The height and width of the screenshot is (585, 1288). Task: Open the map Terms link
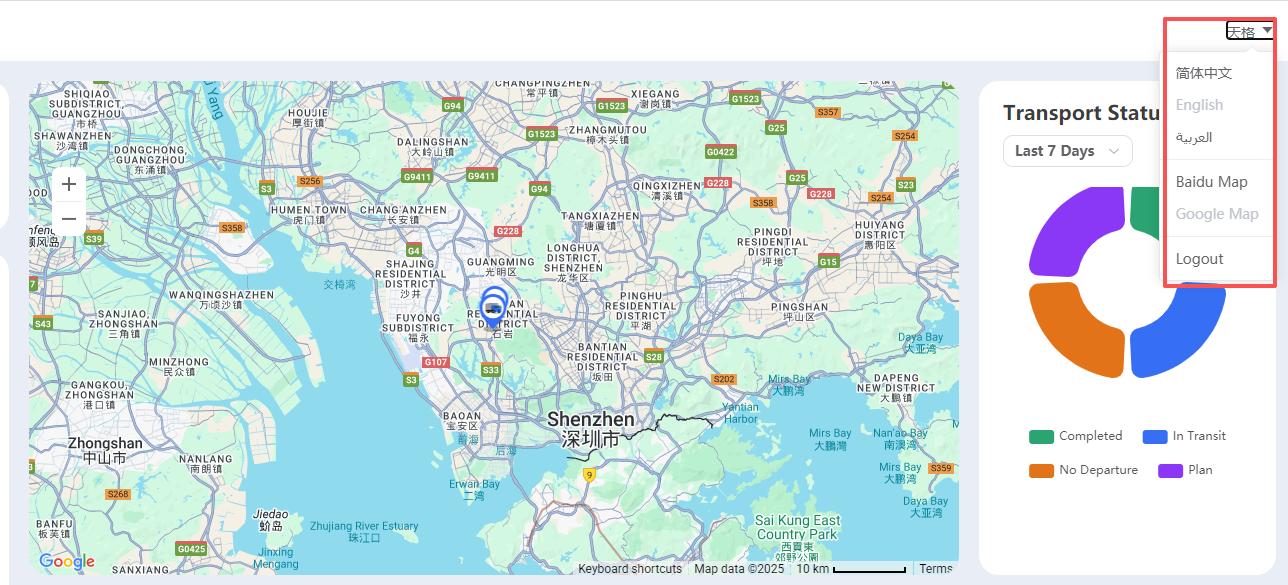click(x=936, y=569)
